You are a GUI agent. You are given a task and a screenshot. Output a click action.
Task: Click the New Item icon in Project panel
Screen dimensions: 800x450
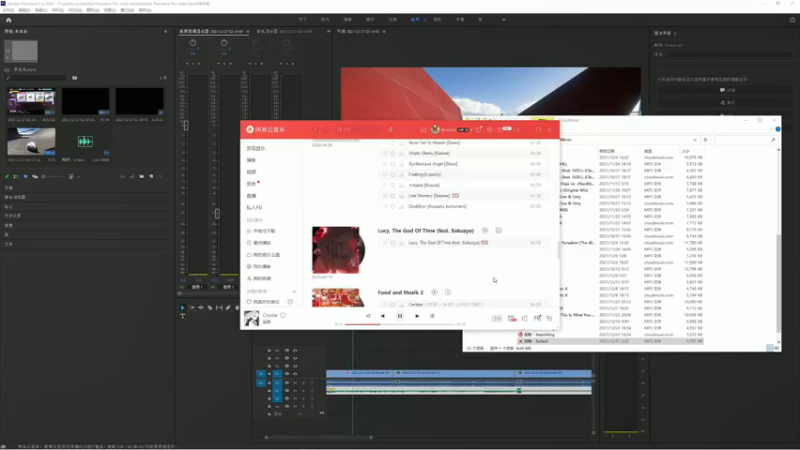click(151, 177)
